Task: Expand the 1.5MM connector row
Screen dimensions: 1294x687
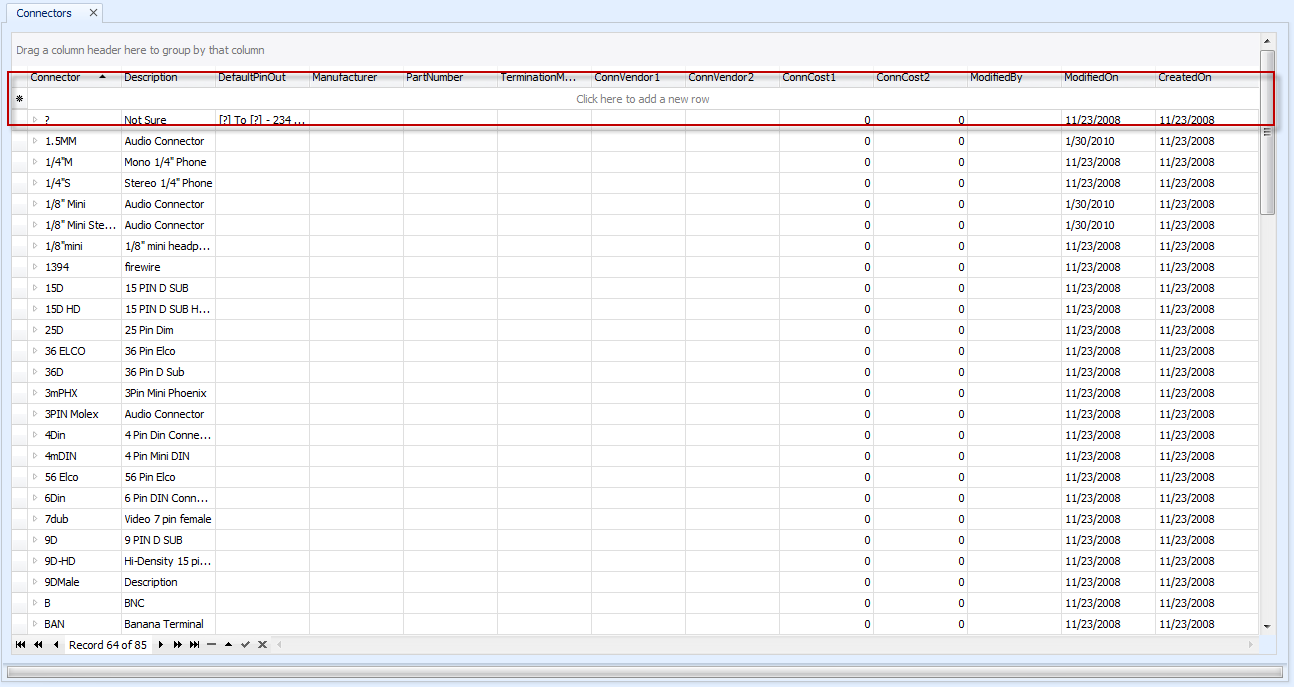Action: (x=35, y=141)
